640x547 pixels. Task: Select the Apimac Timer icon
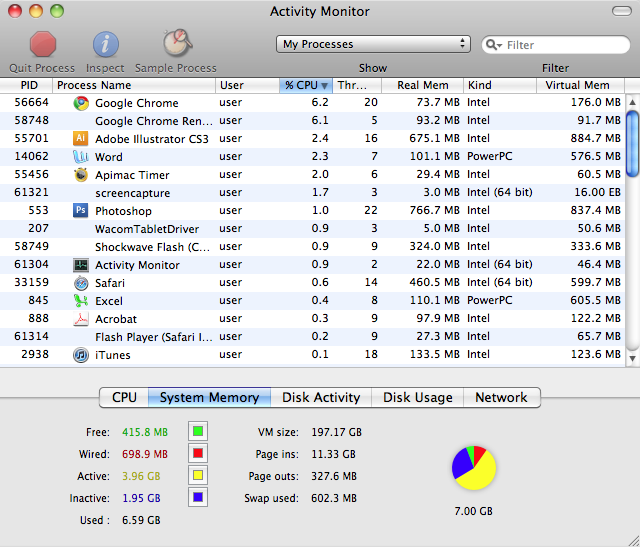(81, 175)
